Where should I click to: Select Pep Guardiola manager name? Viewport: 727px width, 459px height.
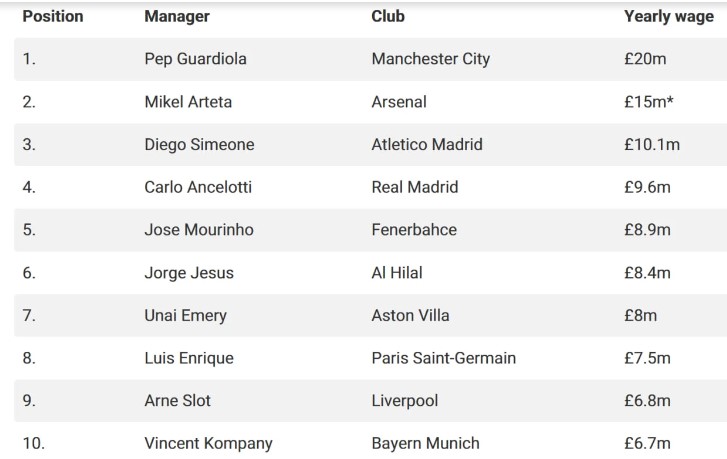[x=195, y=59]
